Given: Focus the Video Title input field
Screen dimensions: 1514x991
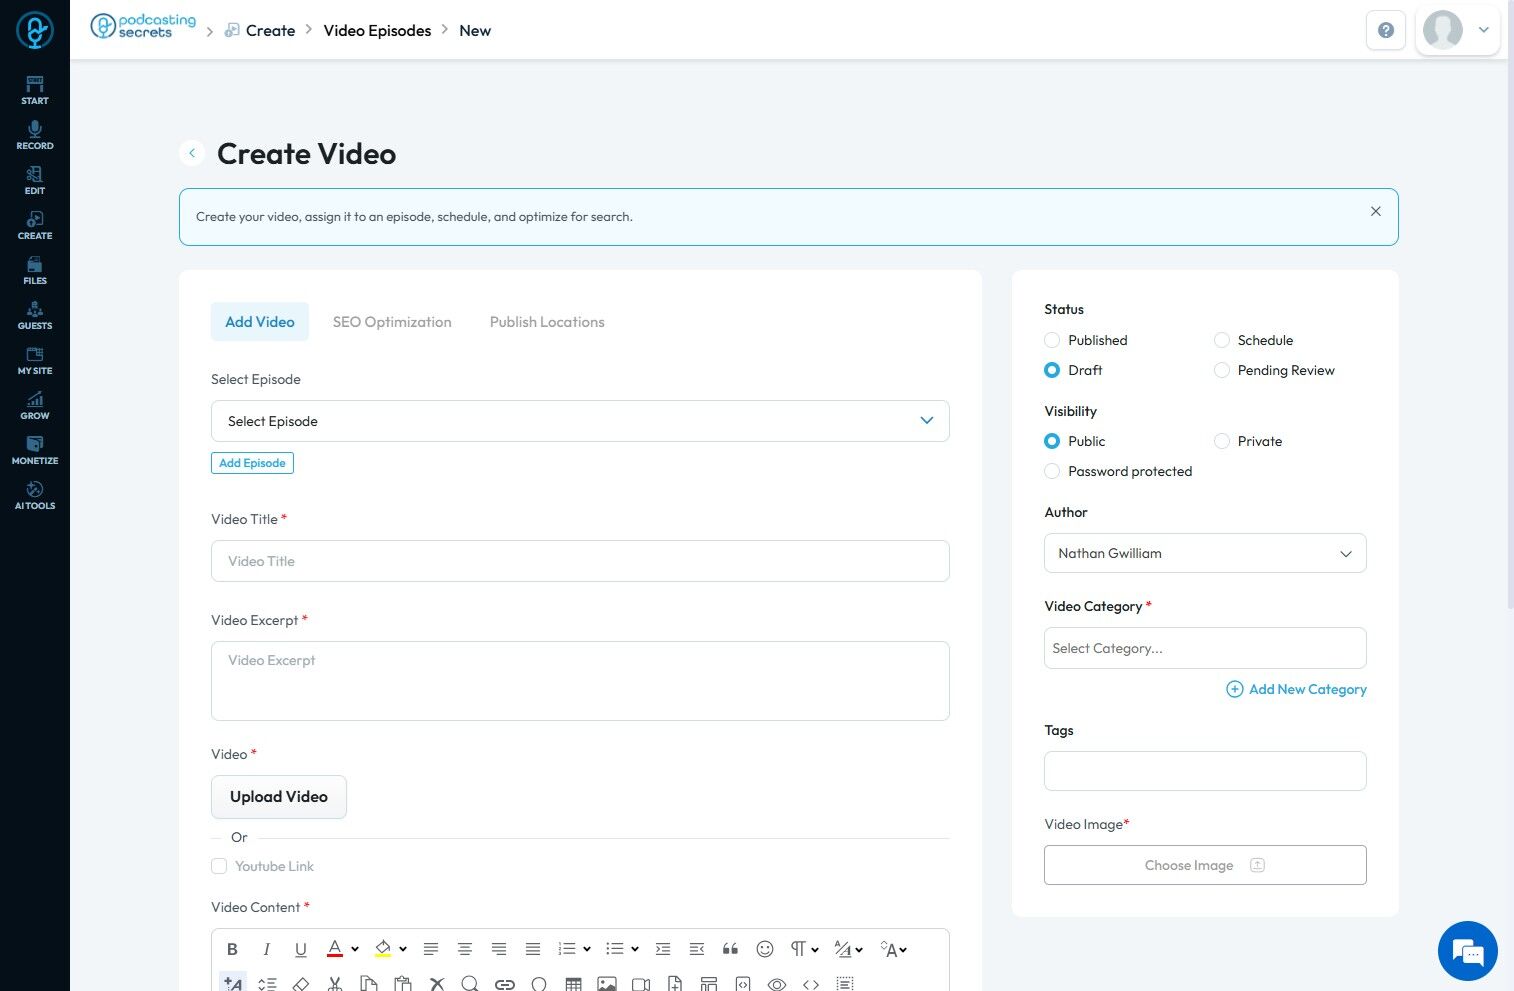Looking at the screenshot, I should coord(580,561).
